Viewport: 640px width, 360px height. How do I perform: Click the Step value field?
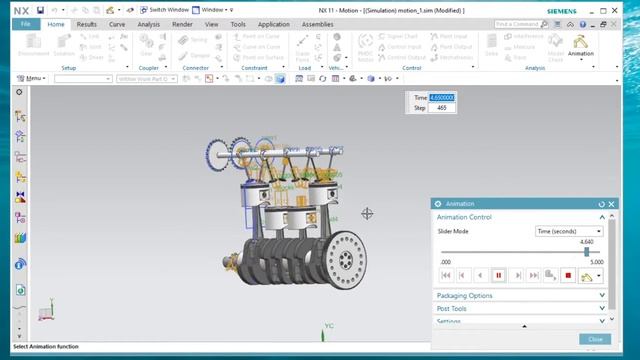click(x=442, y=108)
